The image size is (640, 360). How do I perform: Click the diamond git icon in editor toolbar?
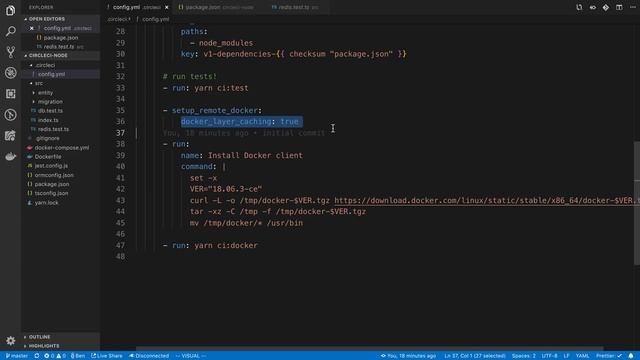point(606,7)
